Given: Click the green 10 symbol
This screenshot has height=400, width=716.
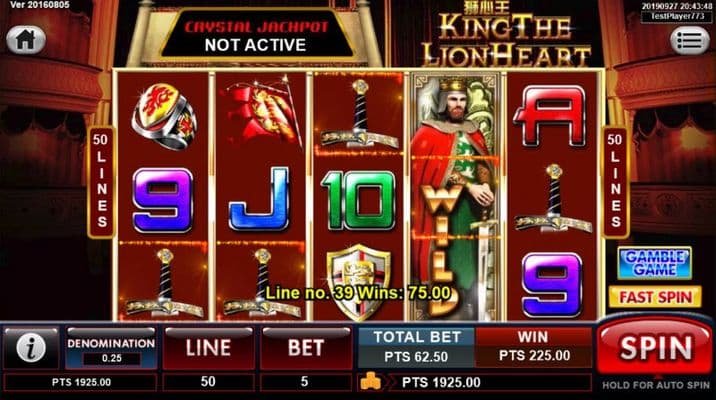Looking at the screenshot, I should pyautogui.click(x=358, y=200).
